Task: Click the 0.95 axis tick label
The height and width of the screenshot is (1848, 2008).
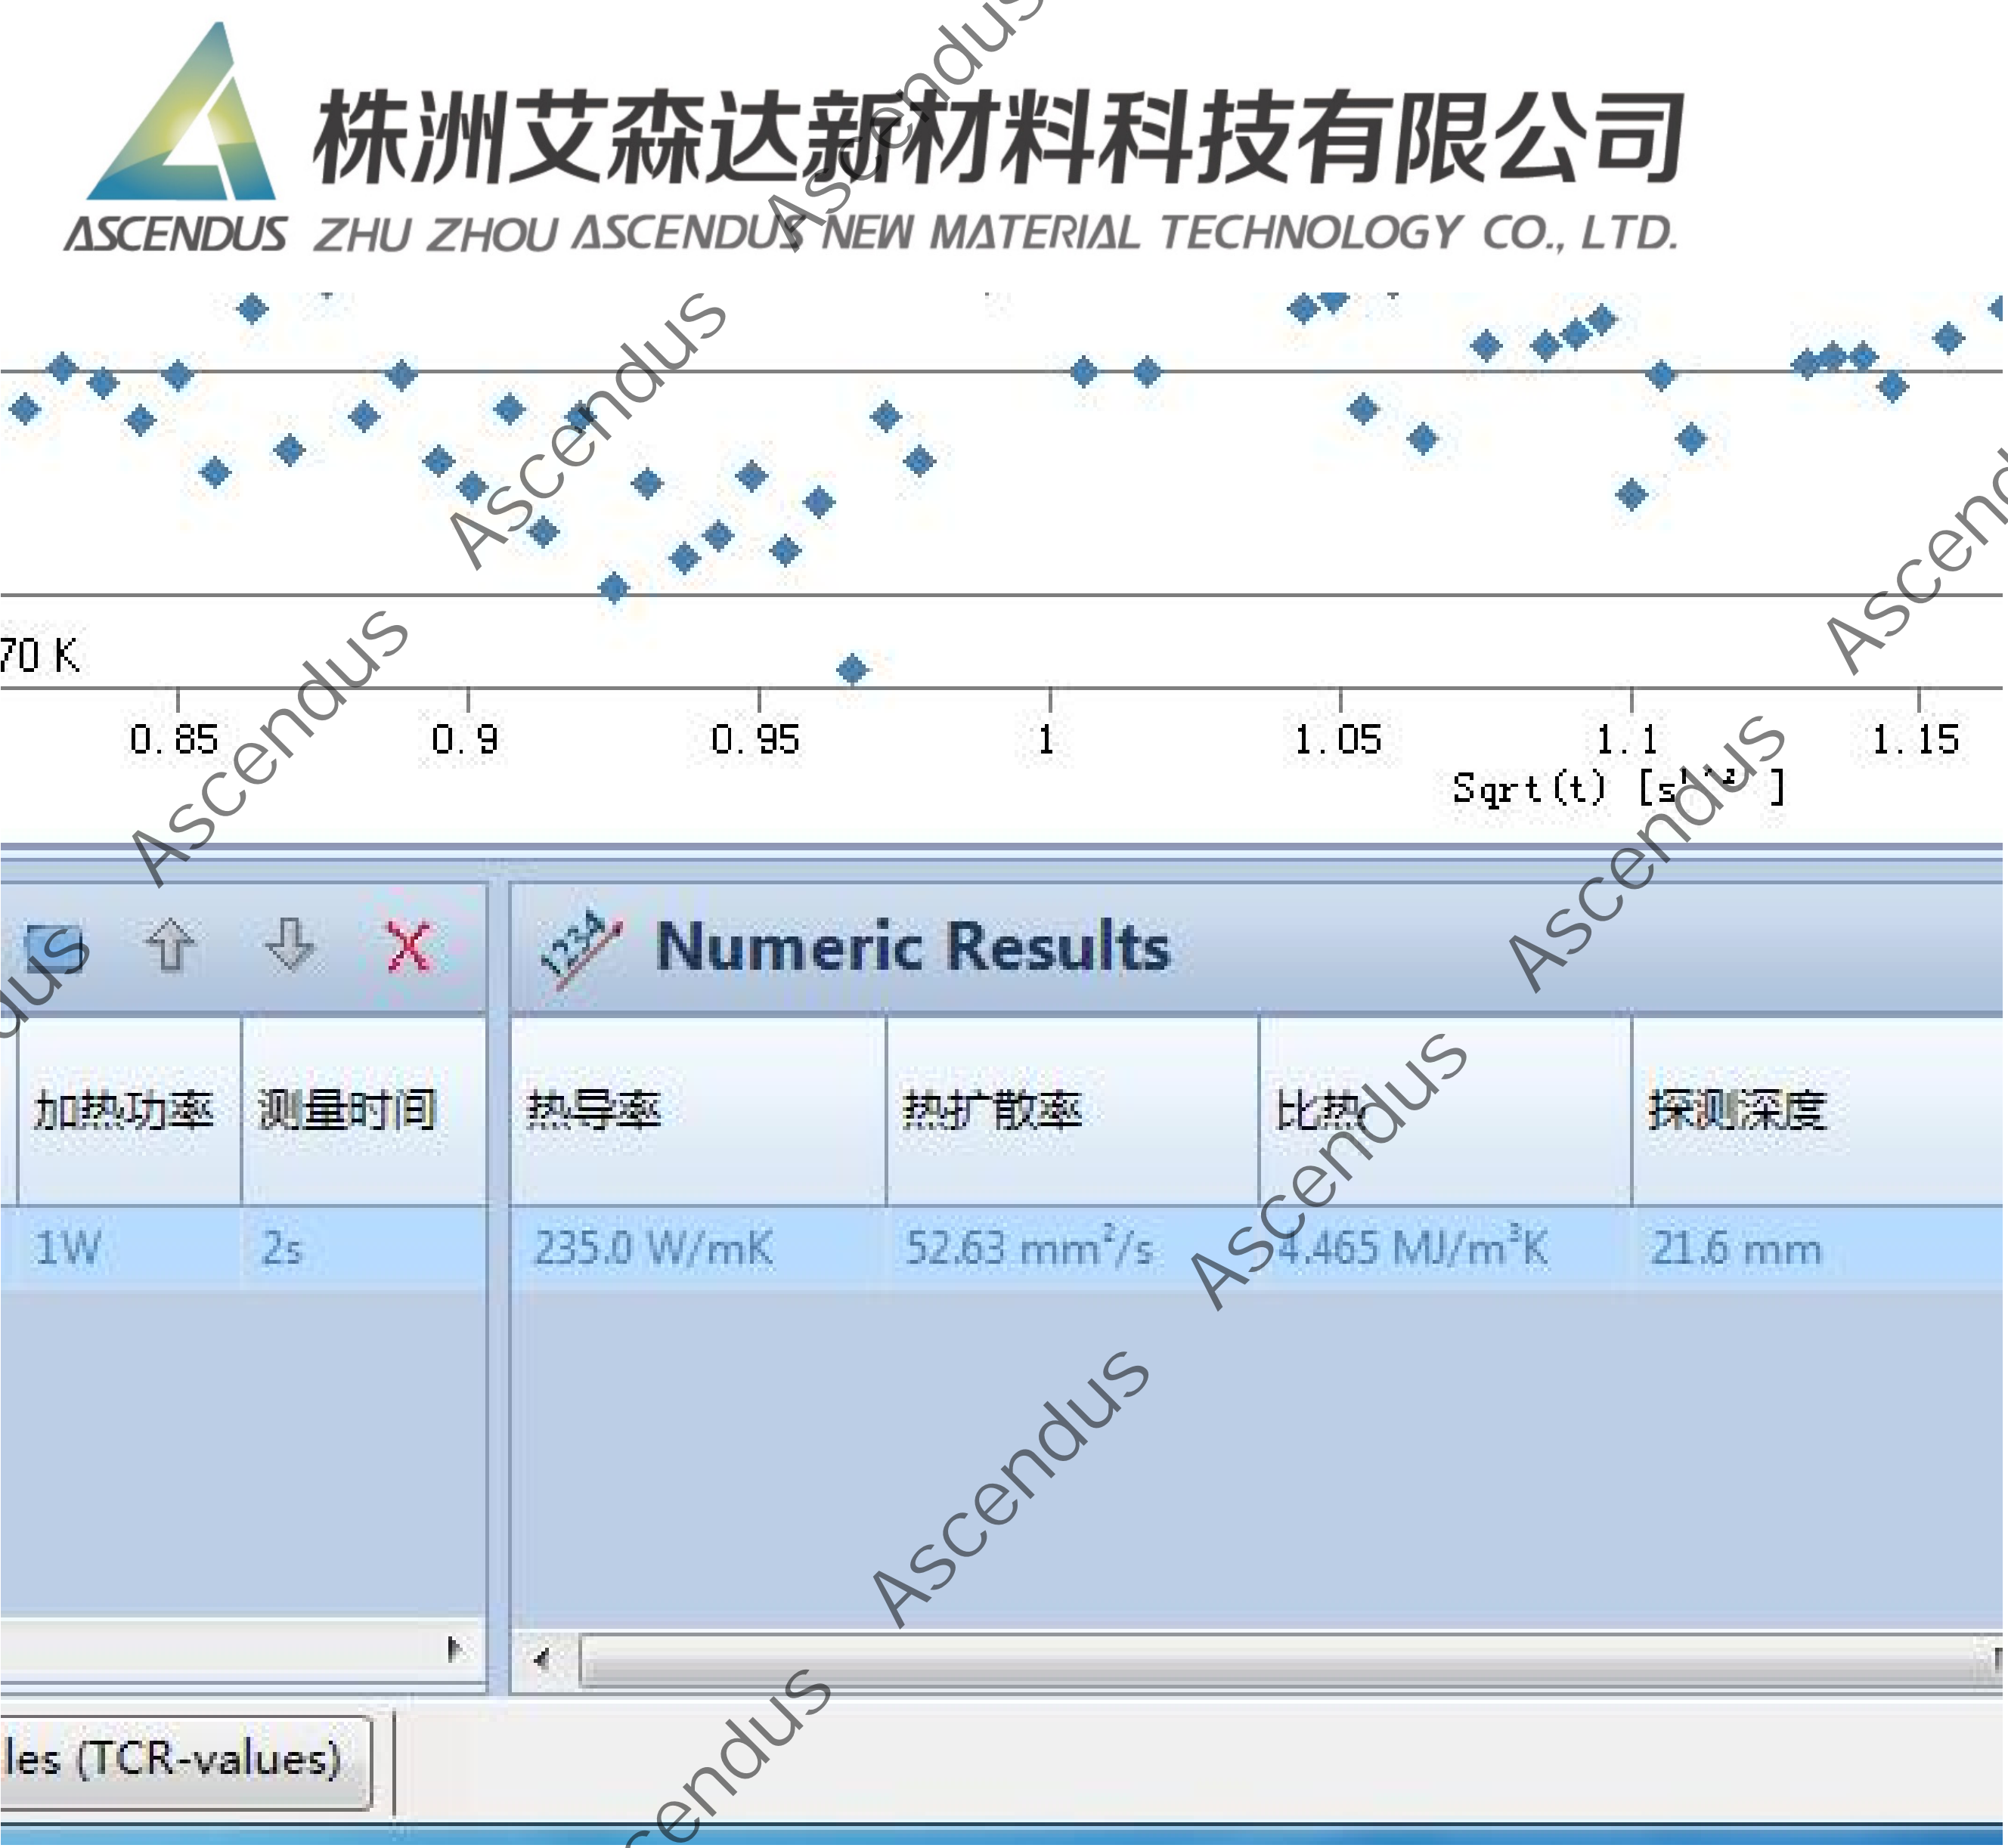Action: pyautogui.click(x=755, y=739)
